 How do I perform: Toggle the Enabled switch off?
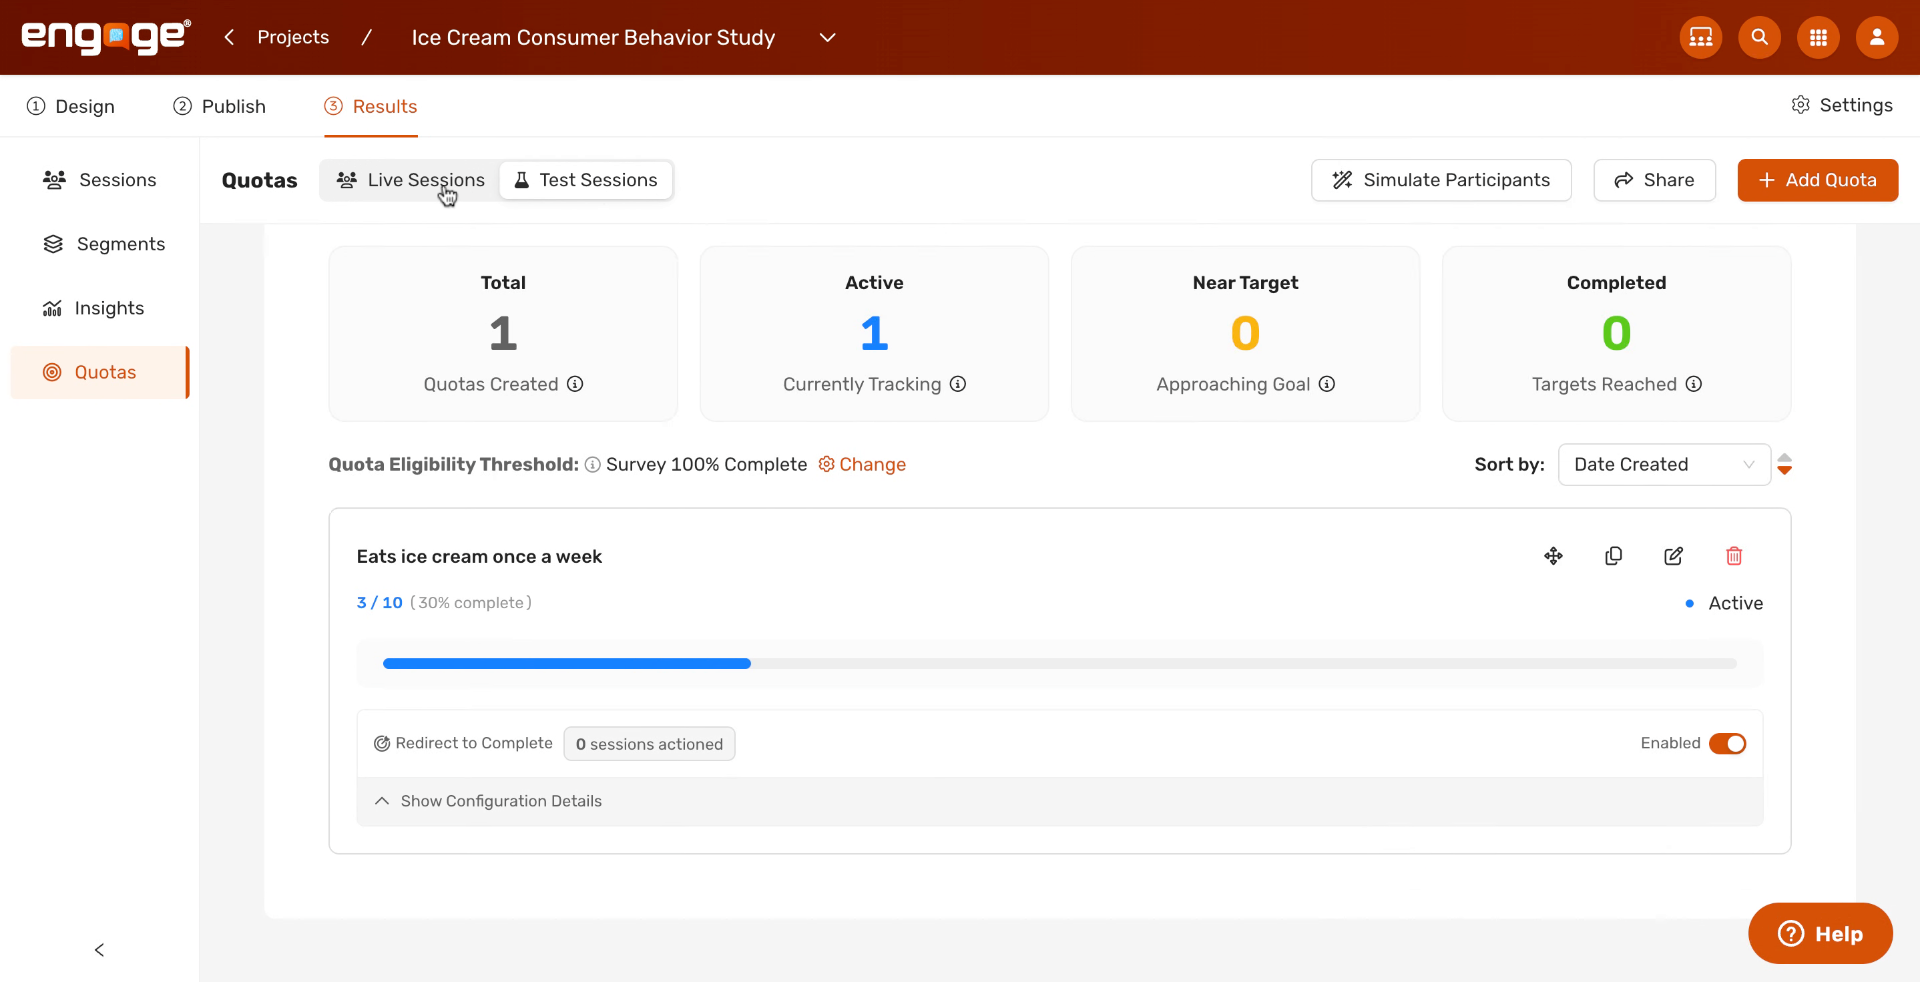pyautogui.click(x=1727, y=744)
